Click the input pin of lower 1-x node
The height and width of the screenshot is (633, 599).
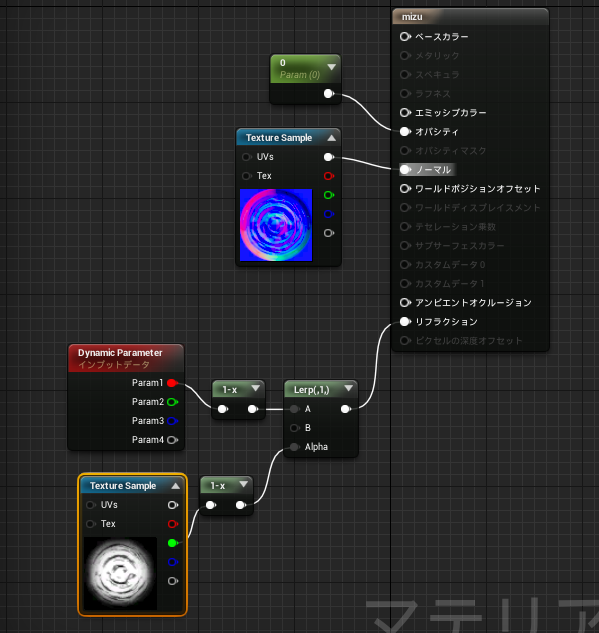211,505
